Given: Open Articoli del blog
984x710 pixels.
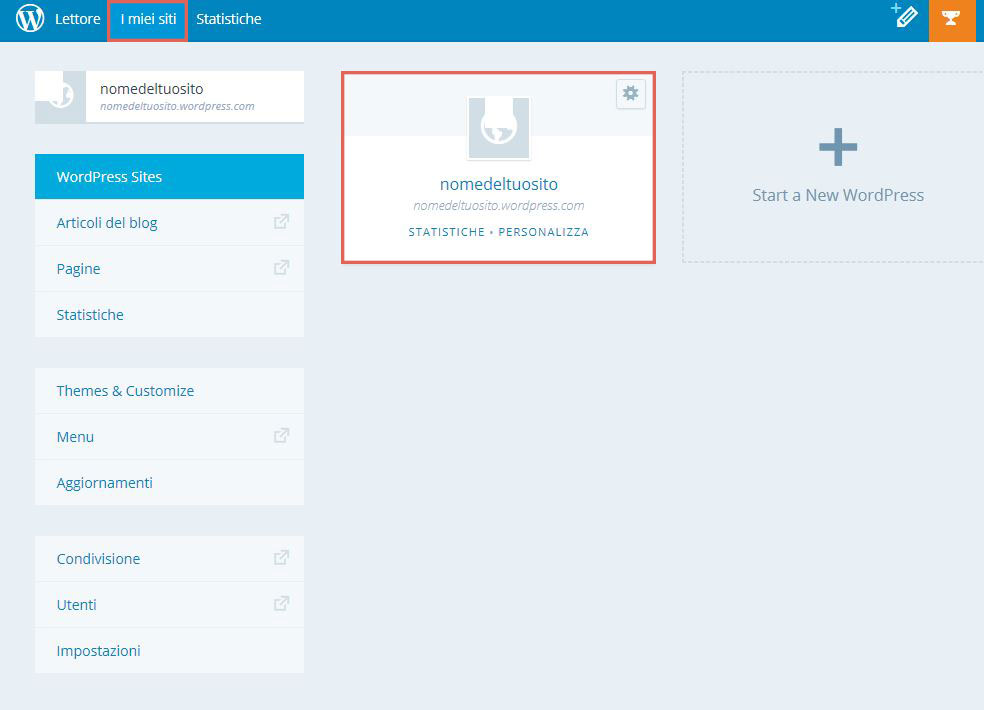Looking at the screenshot, I should pos(169,222).
